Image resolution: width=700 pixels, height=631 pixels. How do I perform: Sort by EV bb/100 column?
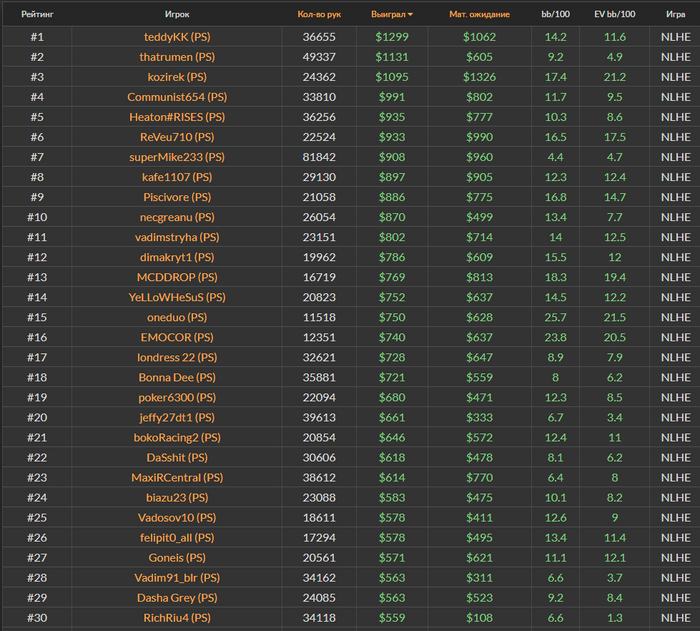pyautogui.click(x=615, y=15)
